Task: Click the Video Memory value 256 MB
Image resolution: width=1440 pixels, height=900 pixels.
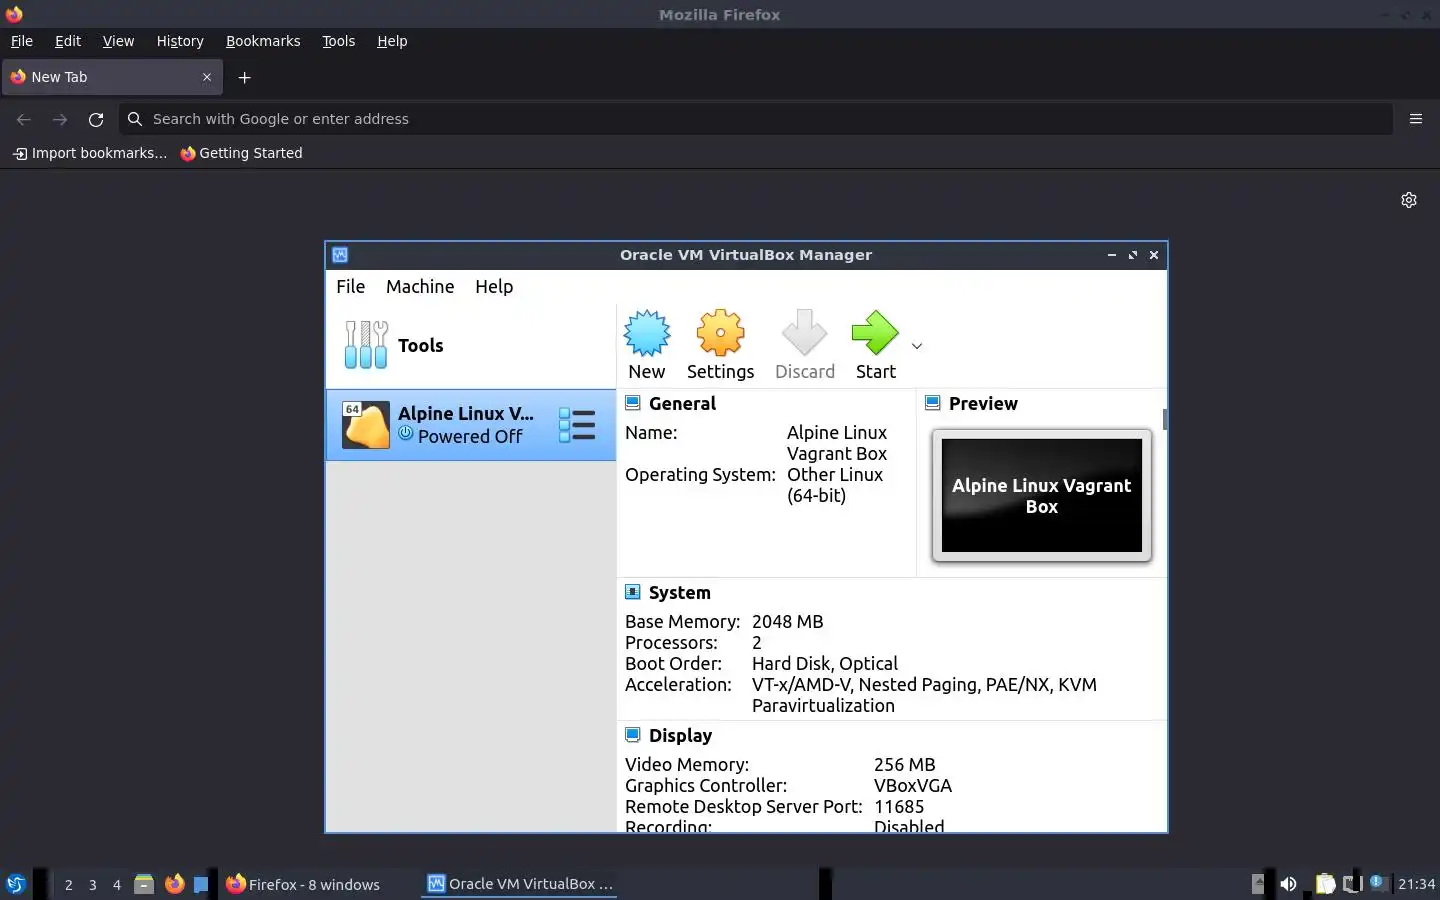Action: (x=904, y=764)
